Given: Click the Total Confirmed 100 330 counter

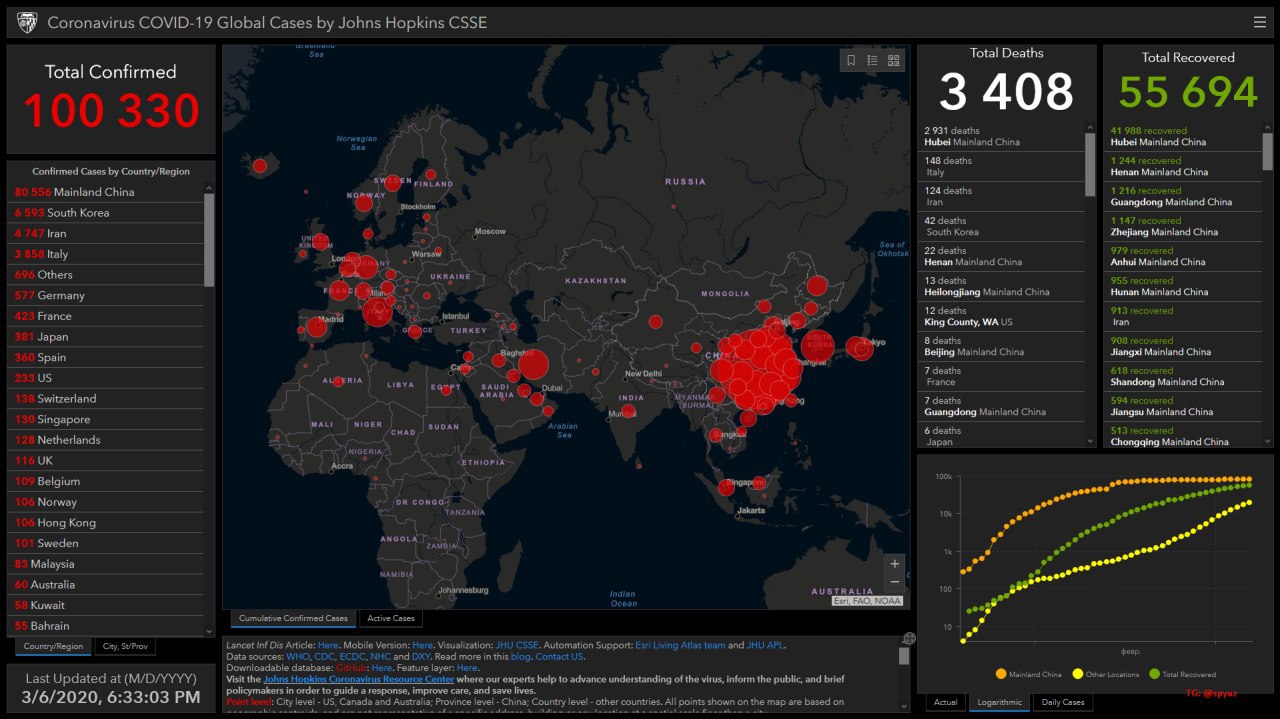Looking at the screenshot, I should coord(111,98).
